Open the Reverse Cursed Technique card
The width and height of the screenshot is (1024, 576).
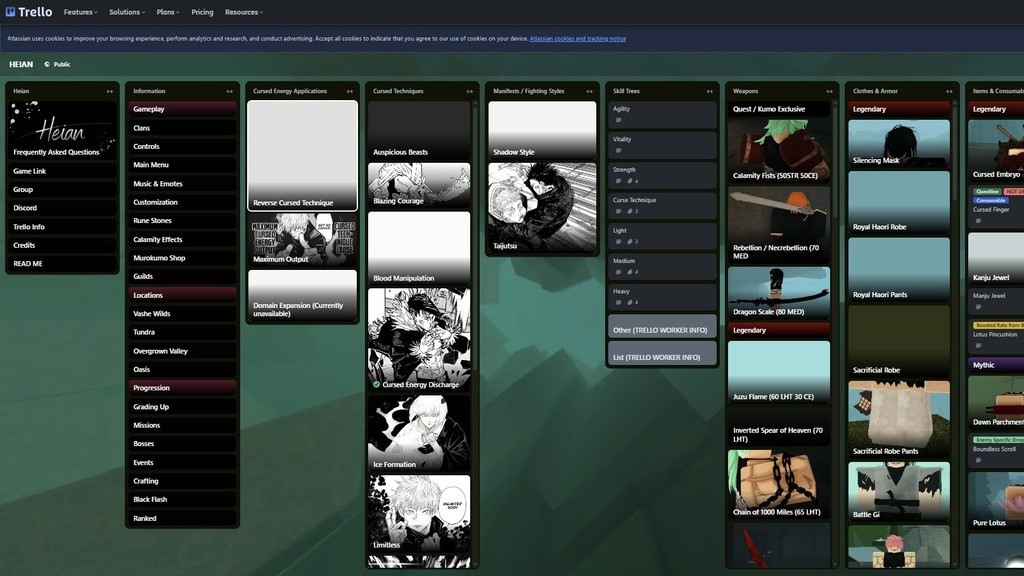[x=302, y=155]
